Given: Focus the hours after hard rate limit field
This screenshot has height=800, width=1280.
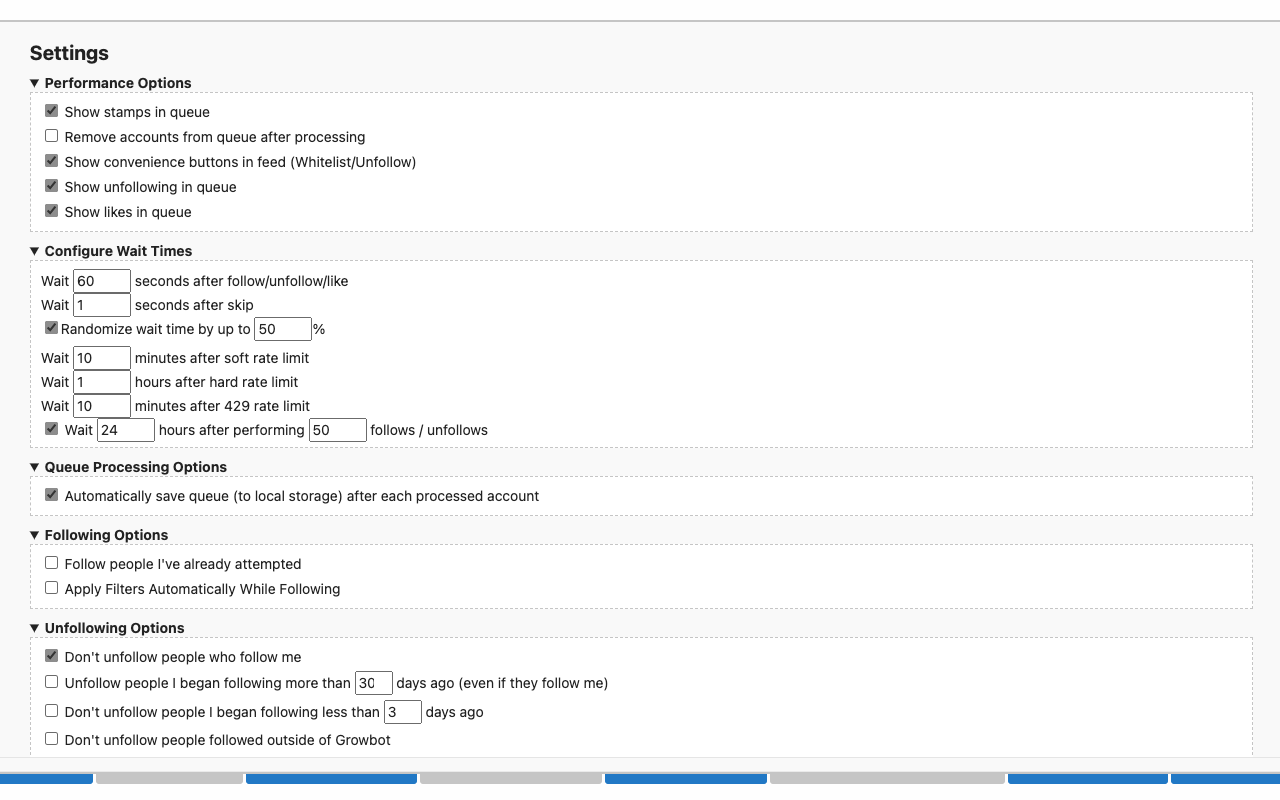Looking at the screenshot, I should (102, 382).
